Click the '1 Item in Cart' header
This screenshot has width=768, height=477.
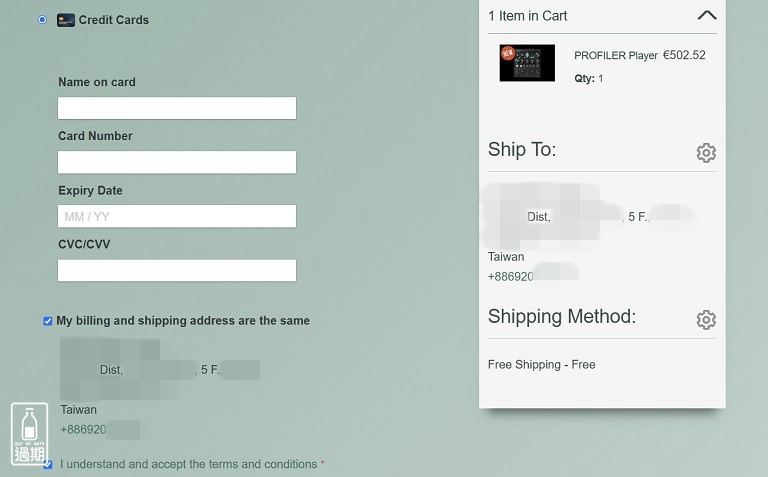click(528, 16)
